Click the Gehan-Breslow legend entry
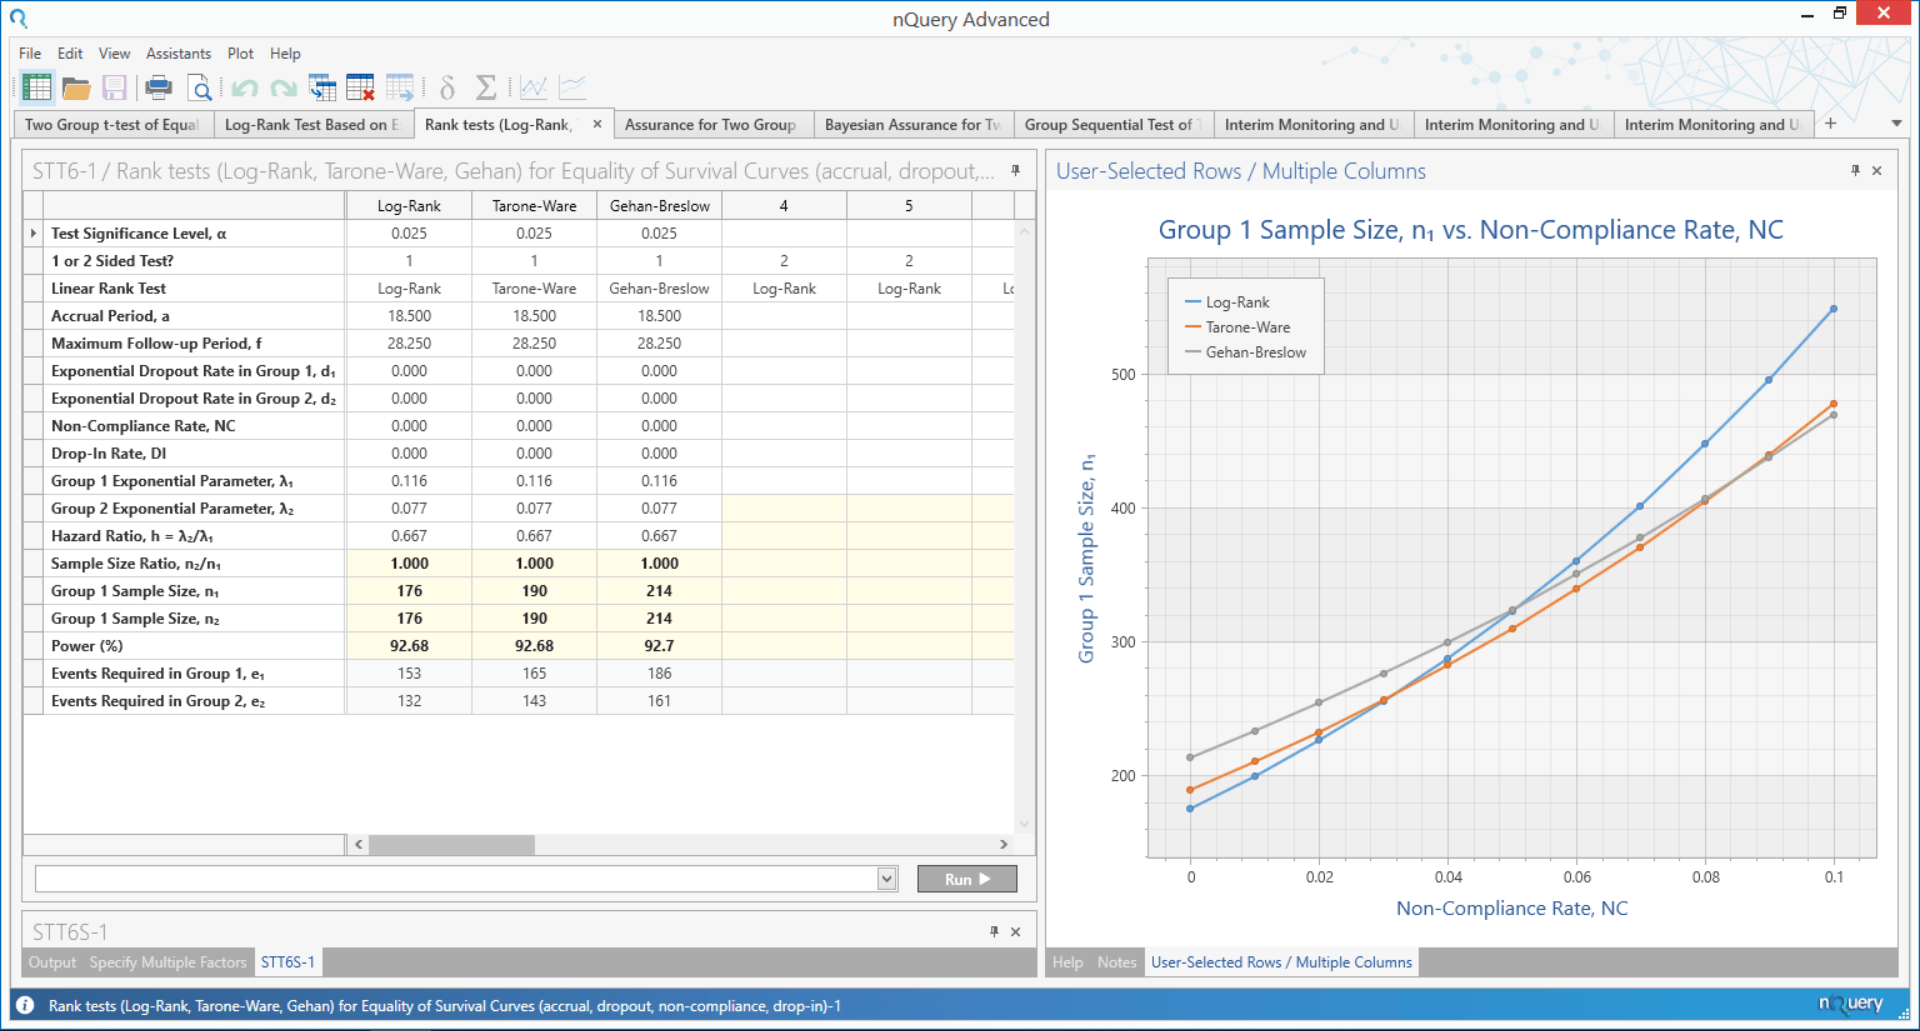 coord(1245,352)
